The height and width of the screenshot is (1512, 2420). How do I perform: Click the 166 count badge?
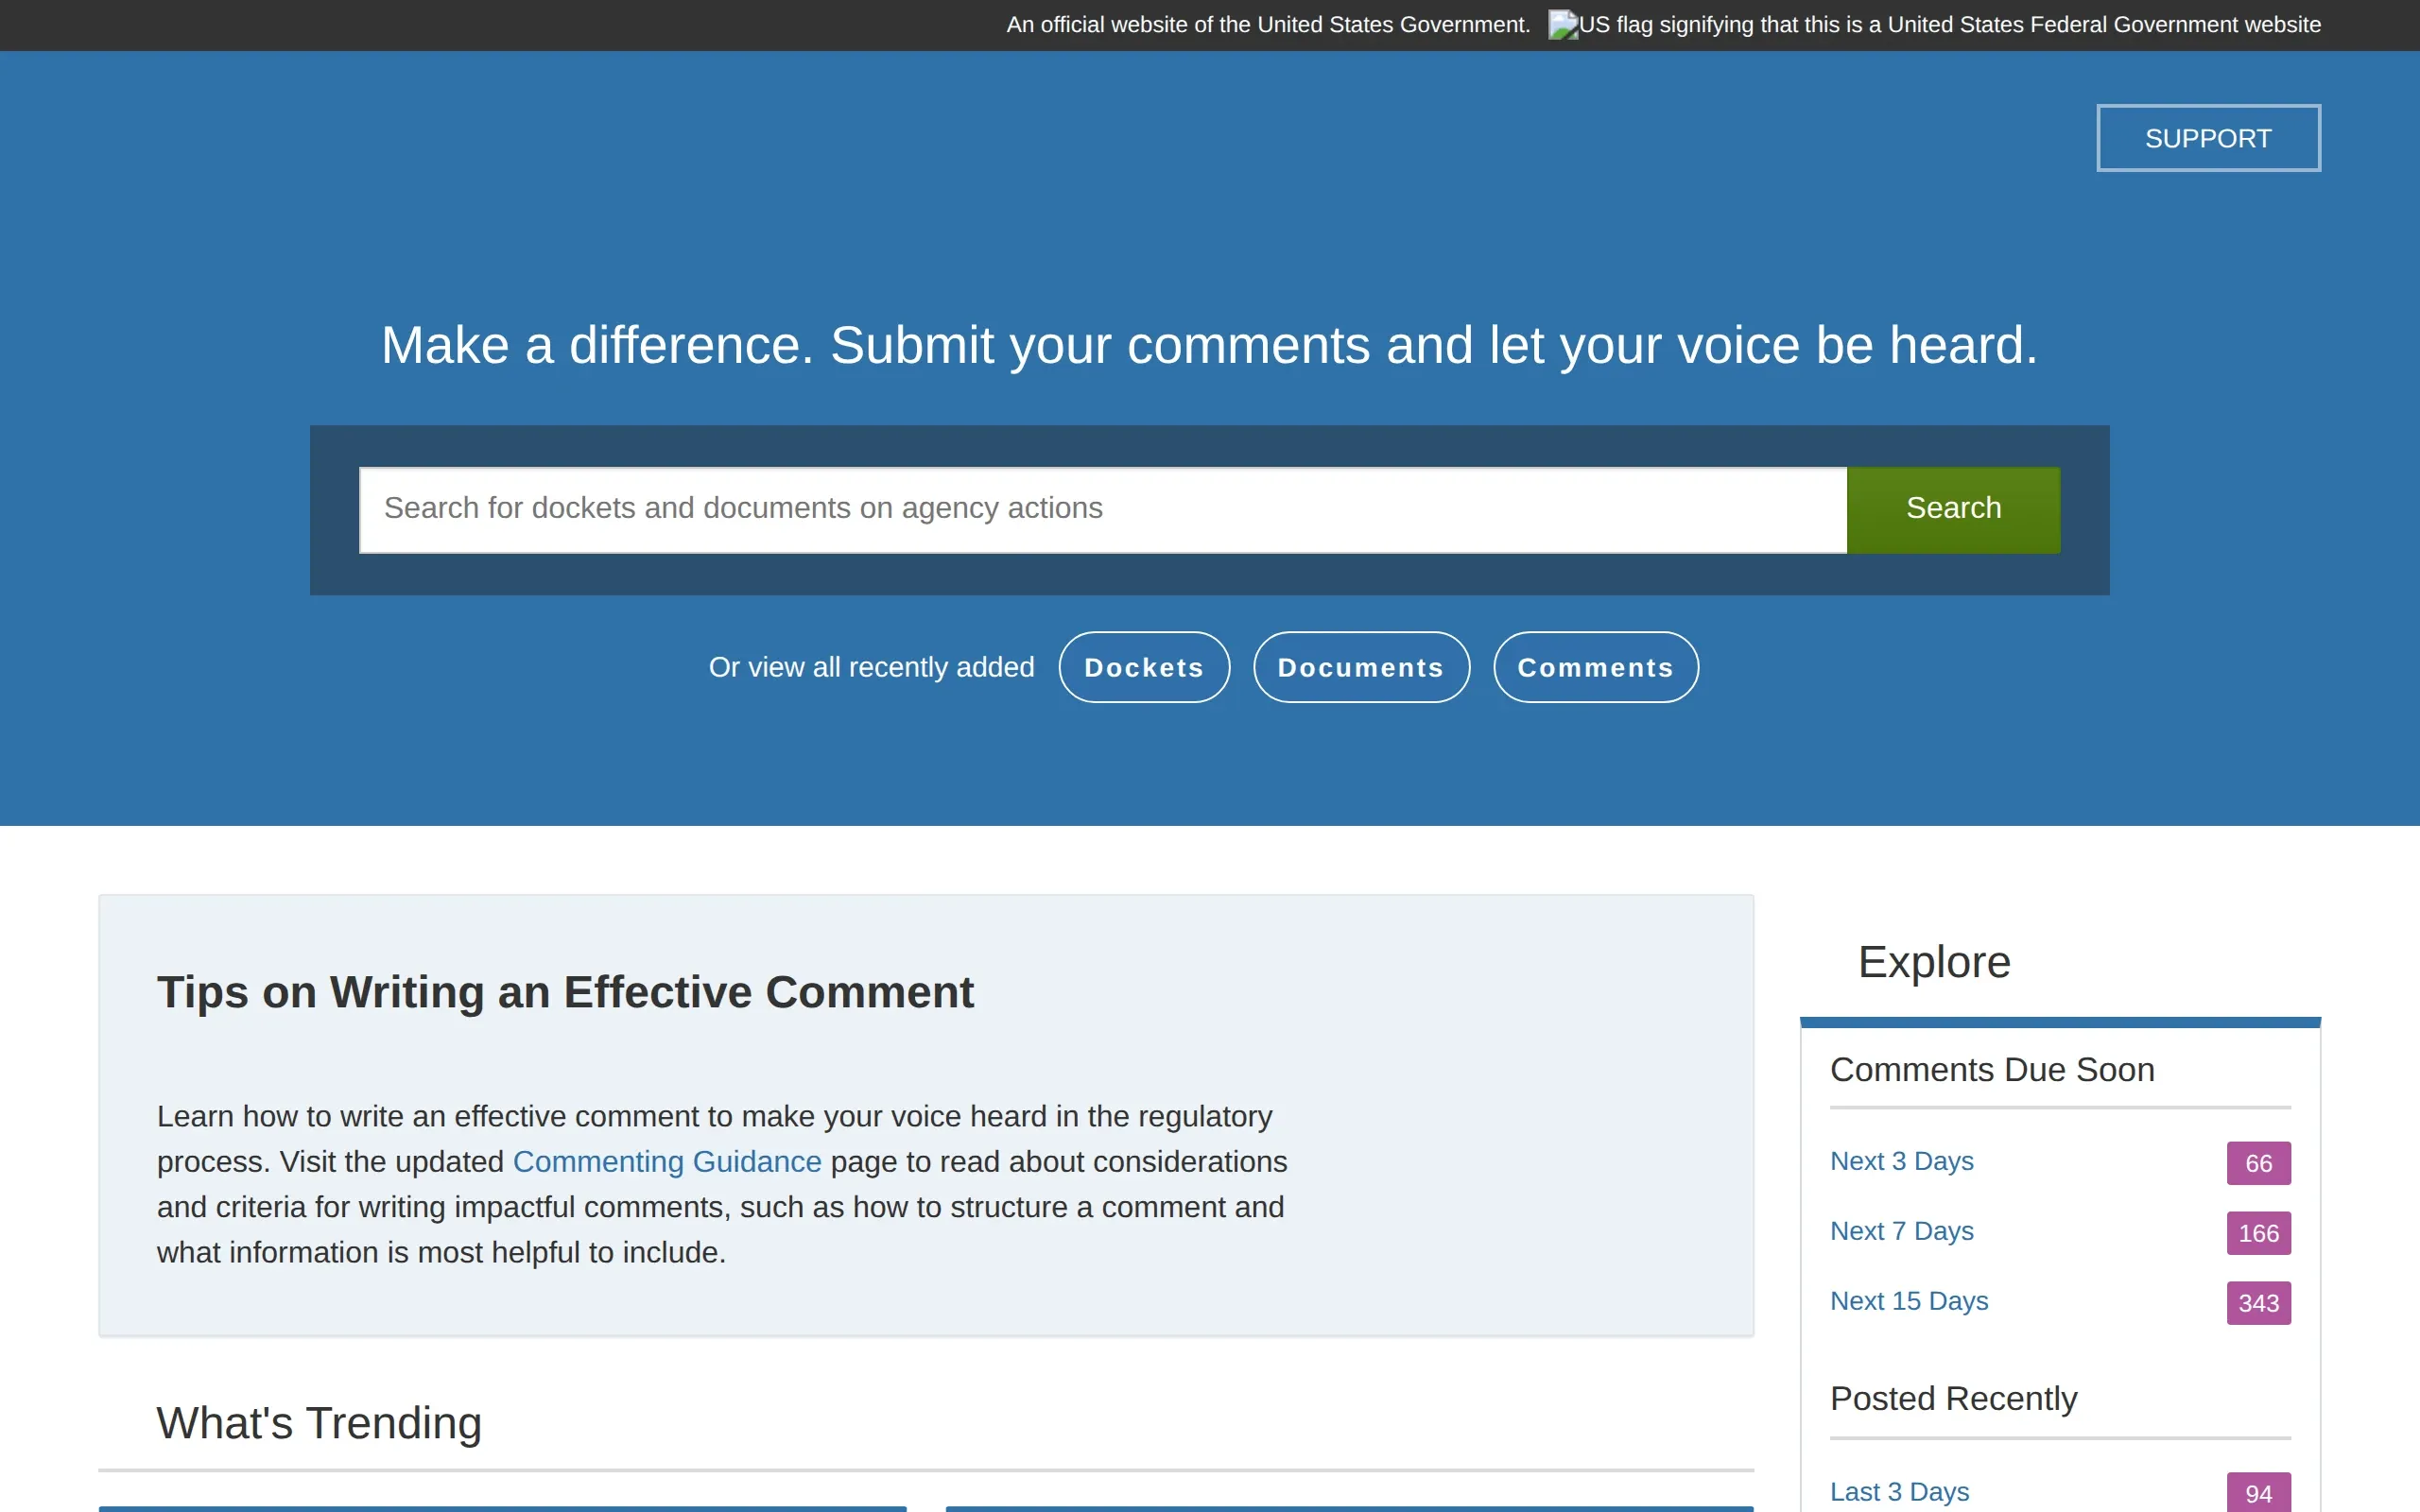(x=2258, y=1233)
